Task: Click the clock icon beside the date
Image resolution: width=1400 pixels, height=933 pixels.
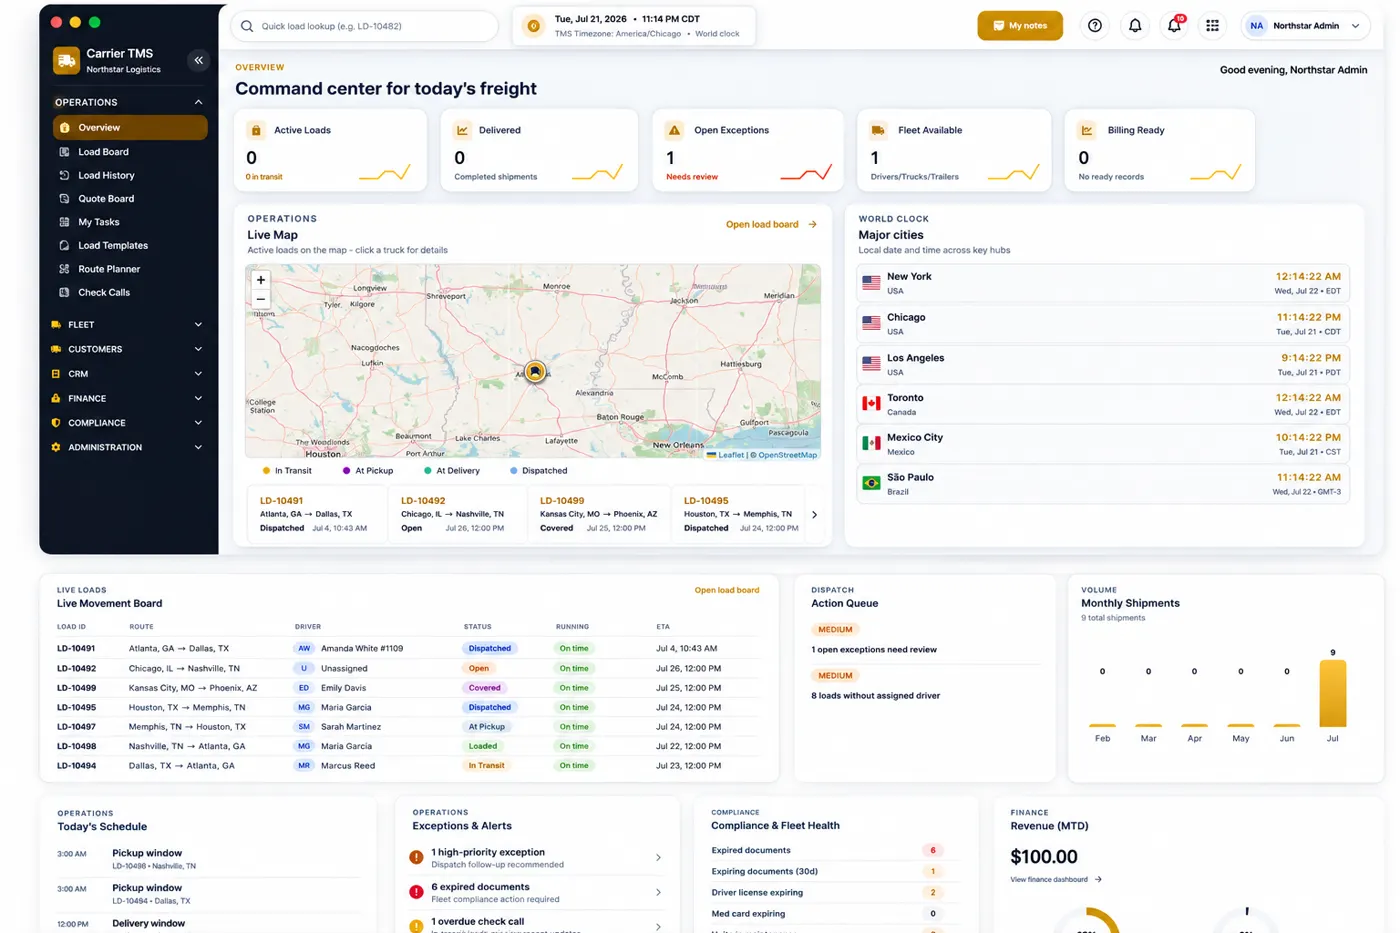Action: click(x=534, y=26)
